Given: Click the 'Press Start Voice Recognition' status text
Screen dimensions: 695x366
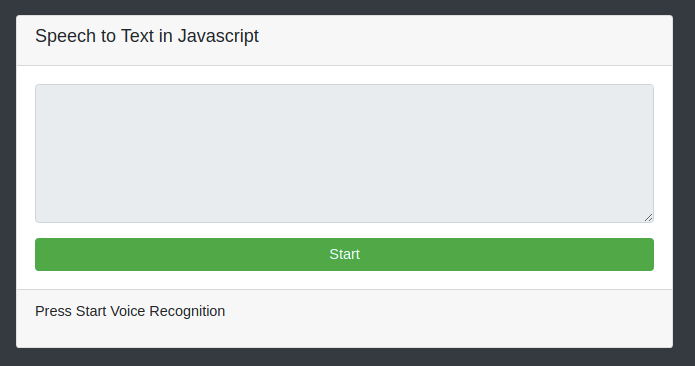Looking at the screenshot, I should 130,311.
